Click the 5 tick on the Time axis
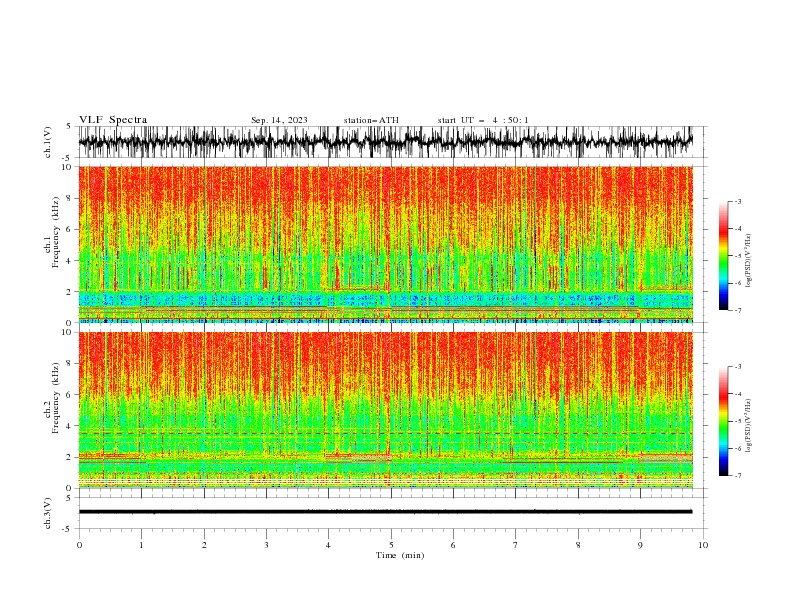792x612 pixels. click(x=391, y=545)
